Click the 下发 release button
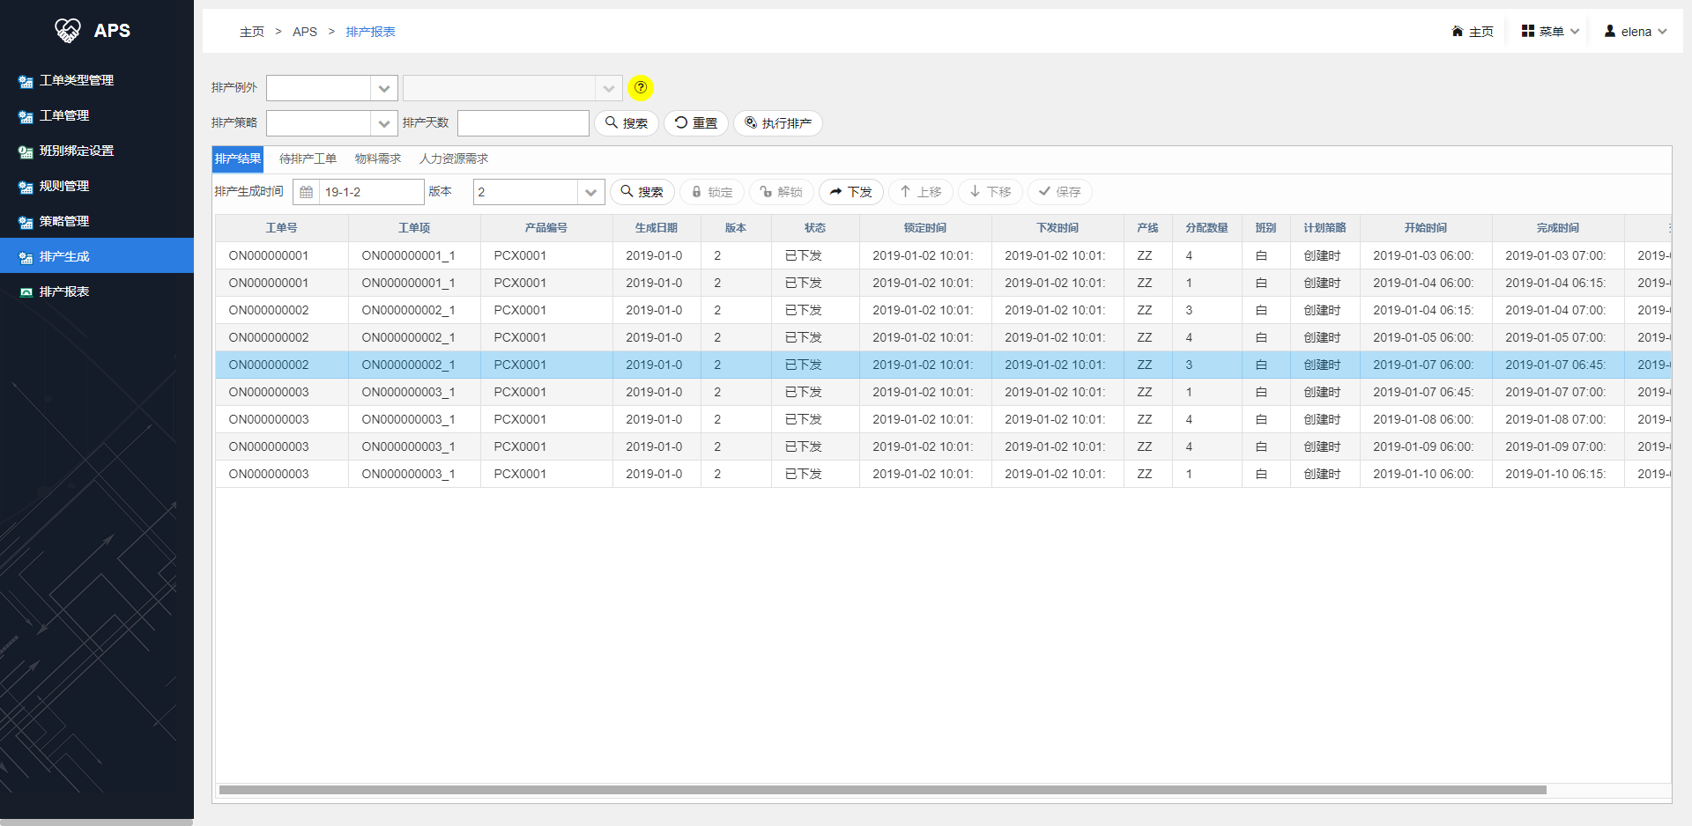 (x=851, y=192)
